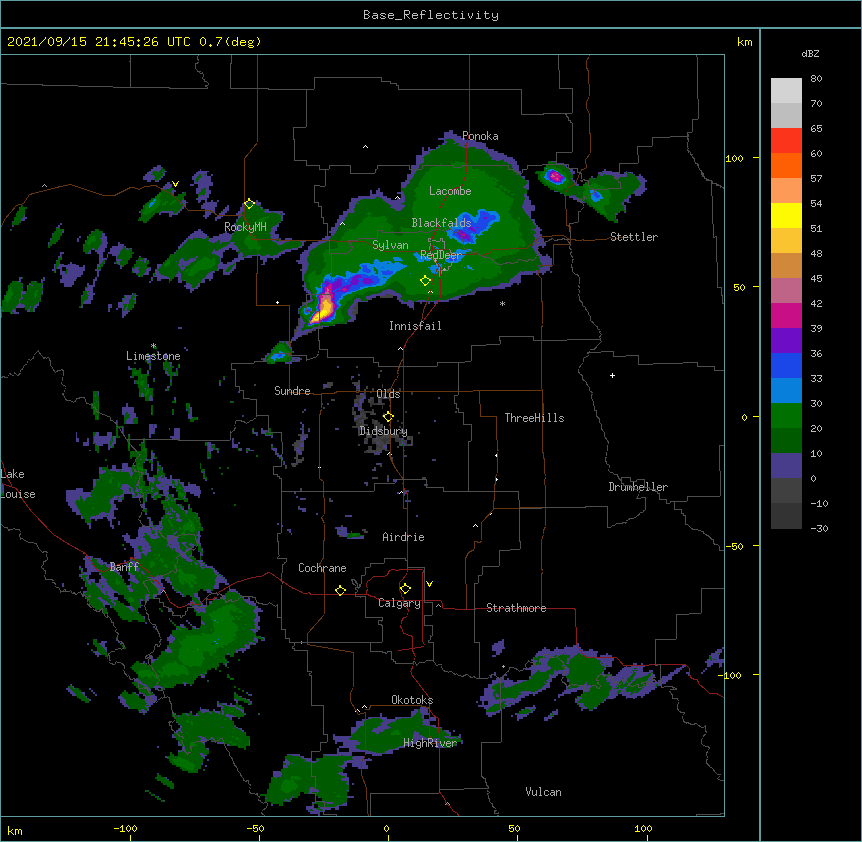Click the Ponoka city label

click(x=480, y=136)
